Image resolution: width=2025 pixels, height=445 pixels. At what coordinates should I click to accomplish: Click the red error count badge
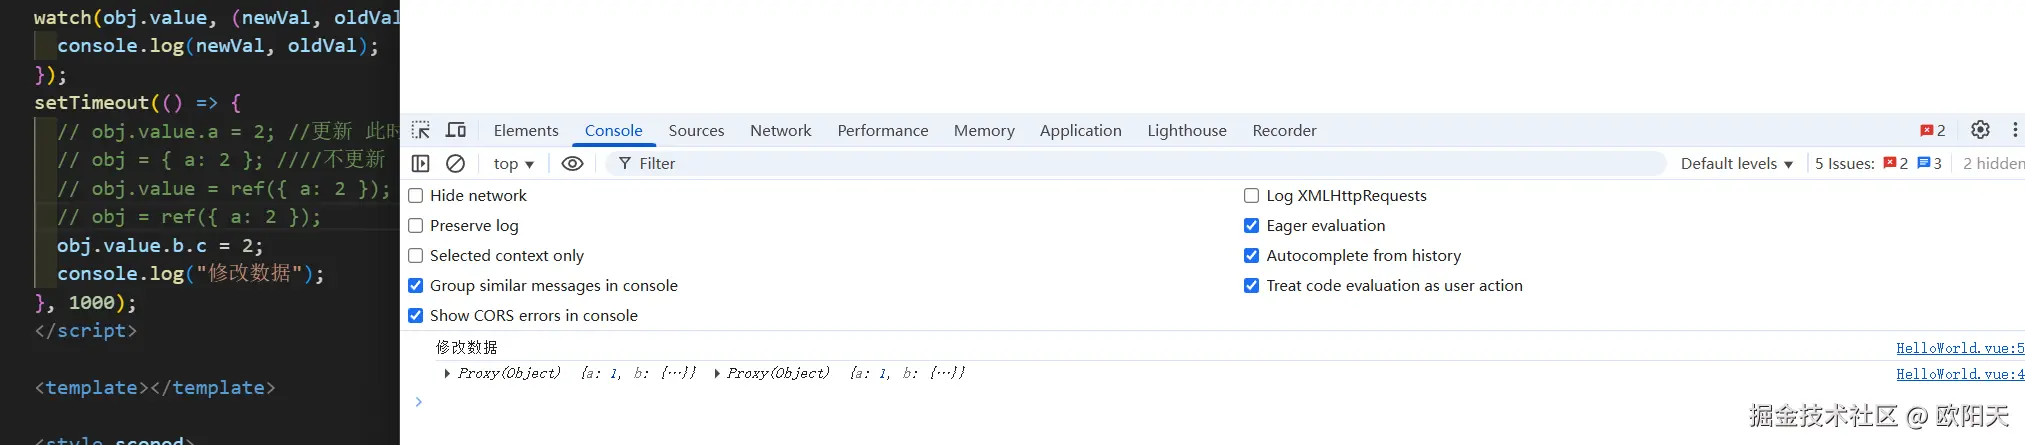pyautogui.click(x=1932, y=130)
